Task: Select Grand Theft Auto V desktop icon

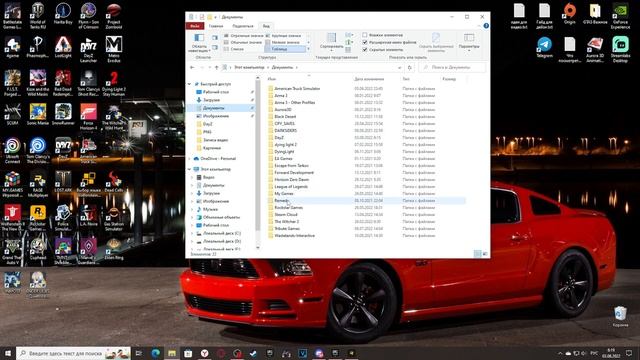Action: (12, 251)
